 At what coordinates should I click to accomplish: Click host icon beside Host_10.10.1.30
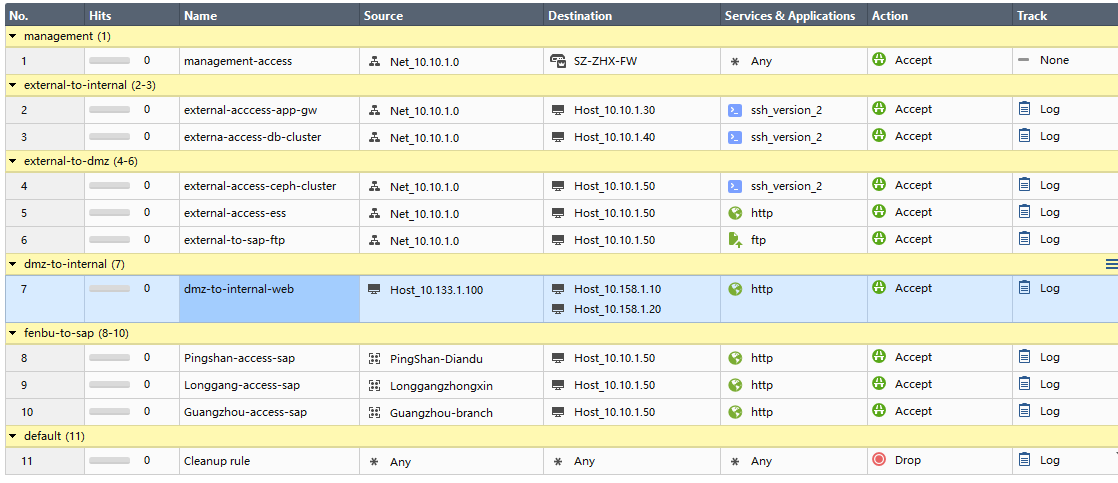coord(558,111)
